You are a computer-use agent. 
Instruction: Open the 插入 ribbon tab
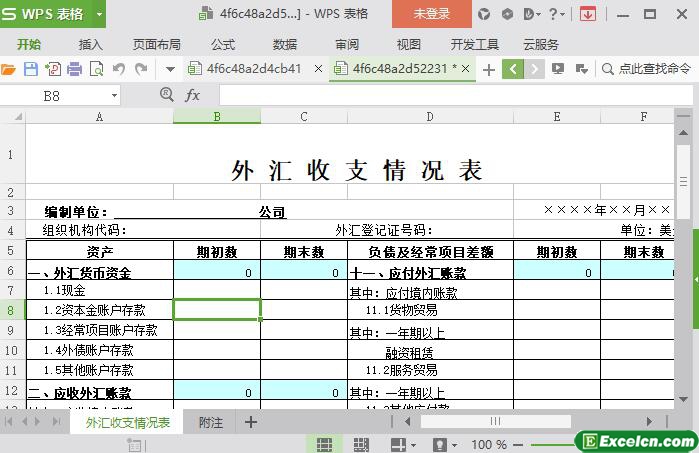point(90,45)
